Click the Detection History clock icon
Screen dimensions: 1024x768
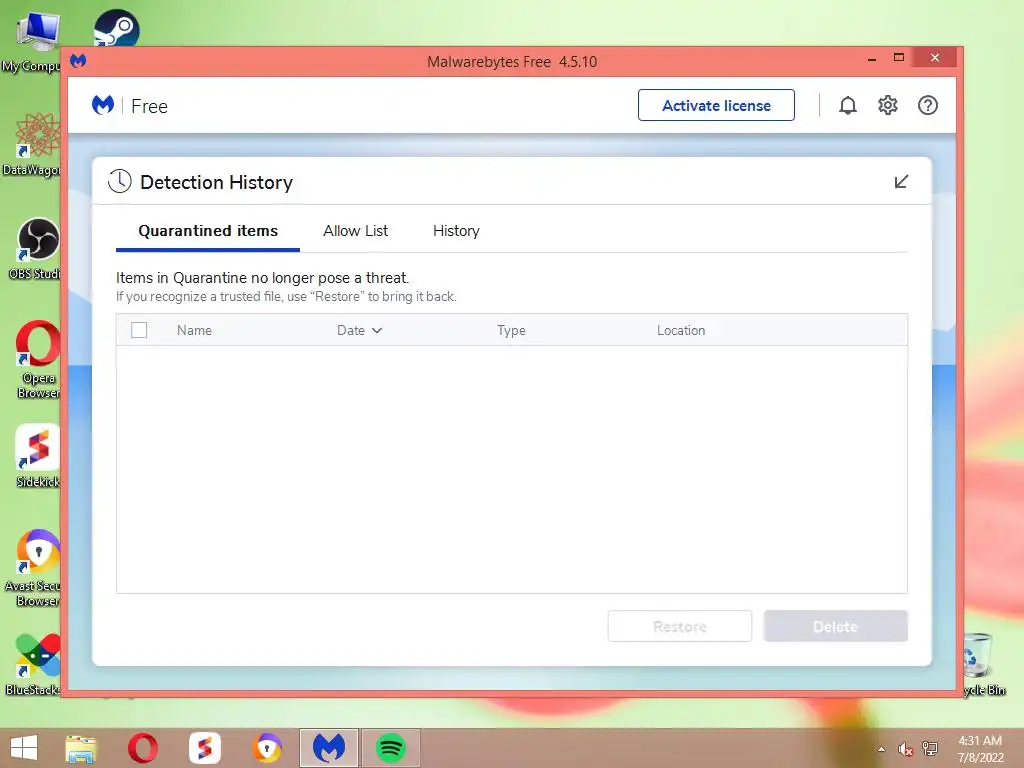[120, 181]
